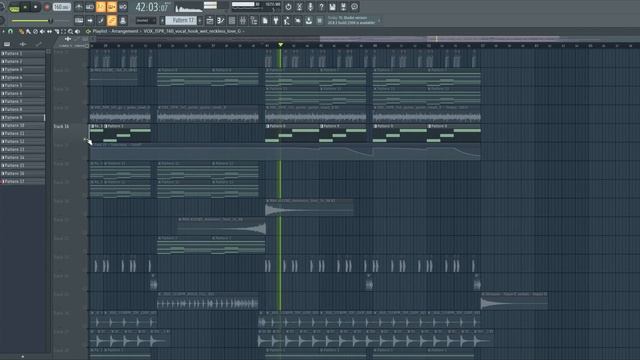Viewport: 640px width, 360px height.
Task: Click the playhead marker on the timeline
Action: click(x=280, y=44)
